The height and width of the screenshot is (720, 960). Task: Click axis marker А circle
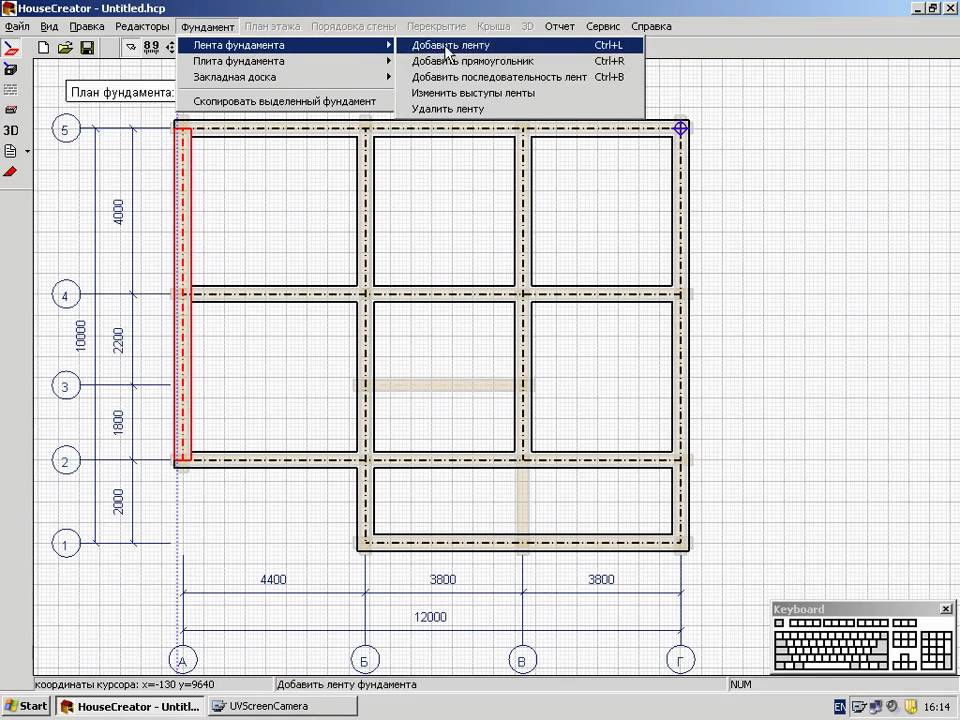(182, 660)
